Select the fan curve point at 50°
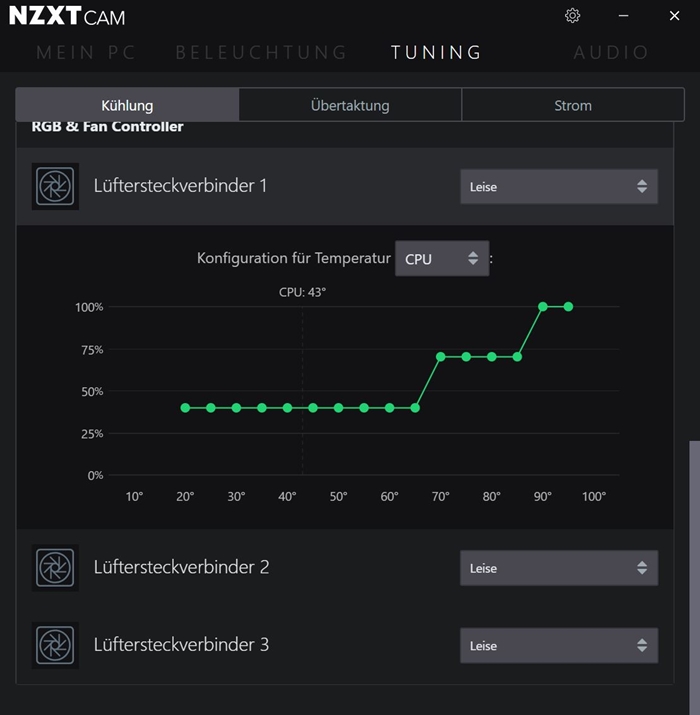Image resolution: width=700 pixels, height=715 pixels. [338, 408]
